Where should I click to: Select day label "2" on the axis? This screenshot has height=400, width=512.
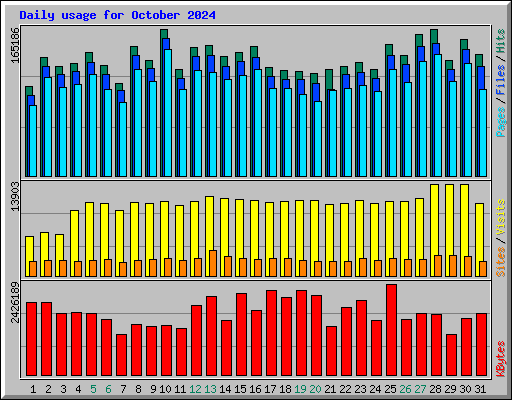tap(48, 389)
